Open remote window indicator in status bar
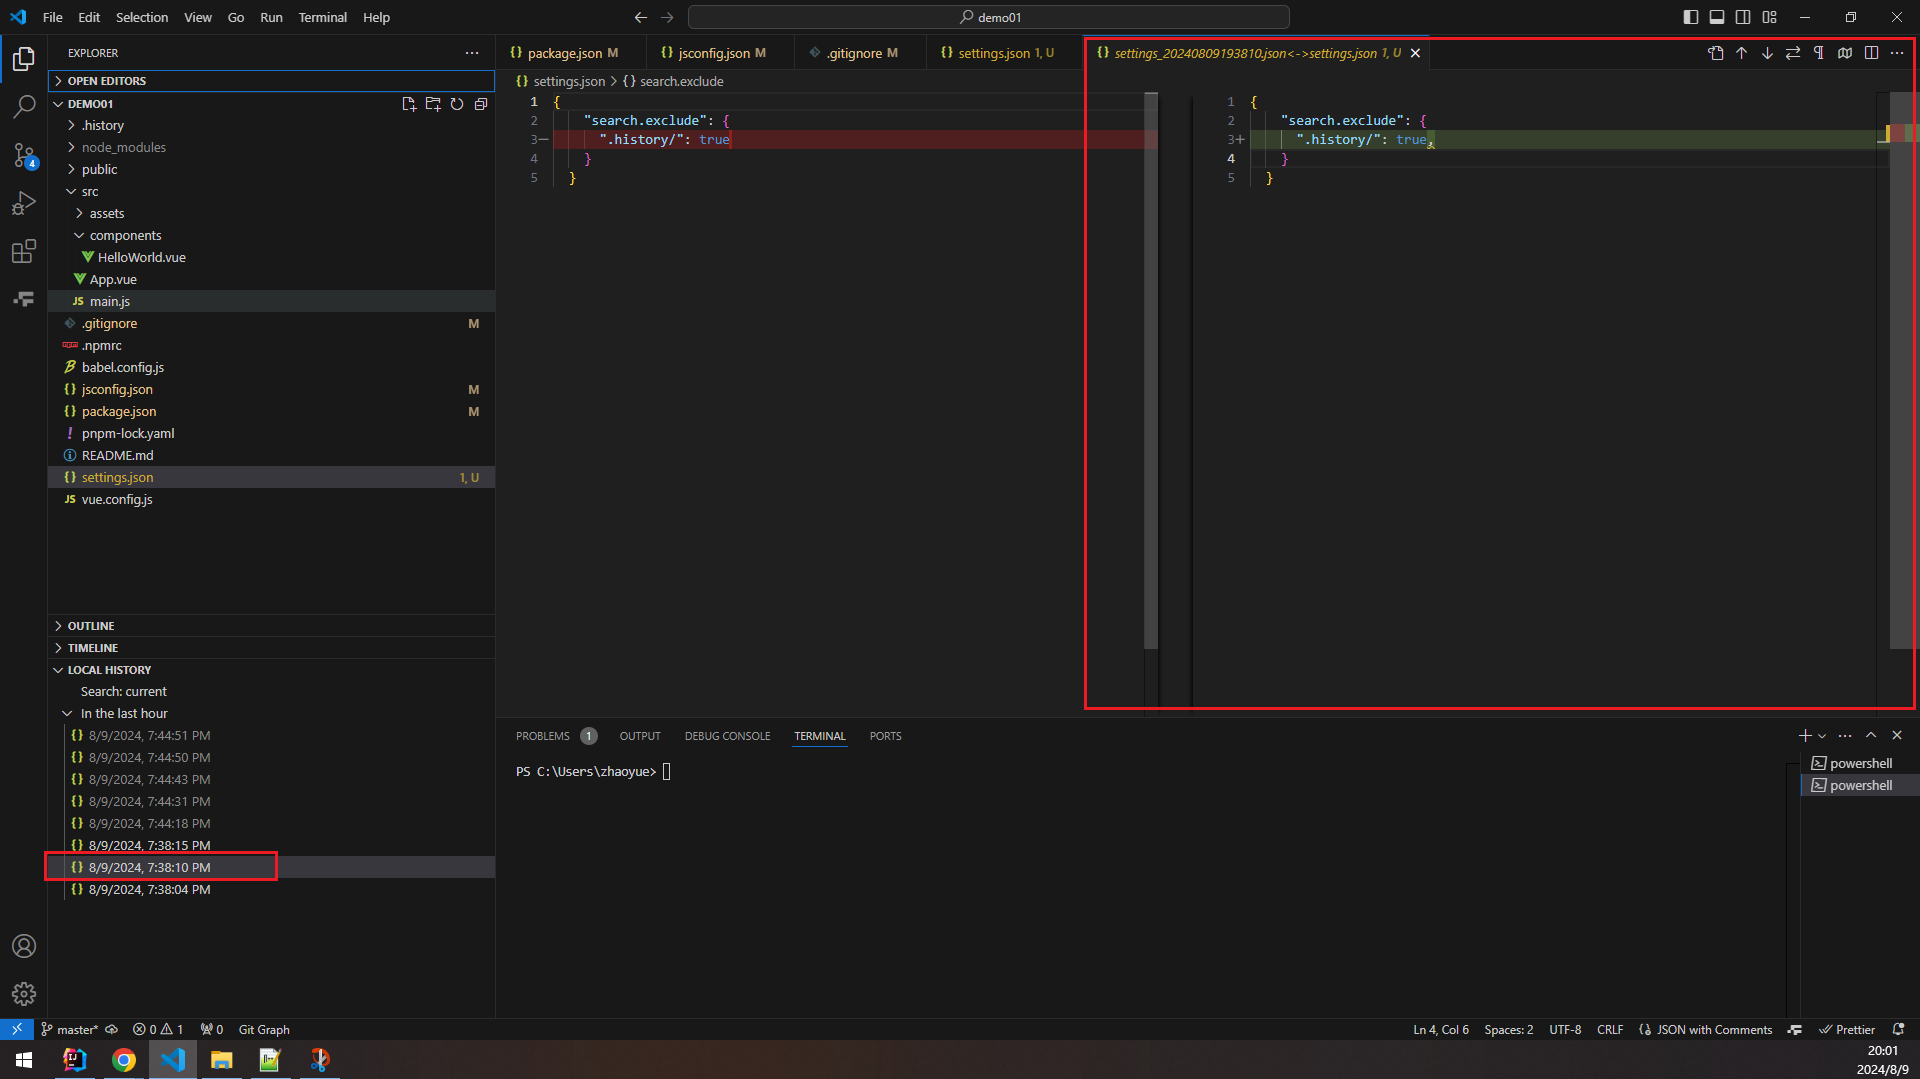 (17, 1029)
